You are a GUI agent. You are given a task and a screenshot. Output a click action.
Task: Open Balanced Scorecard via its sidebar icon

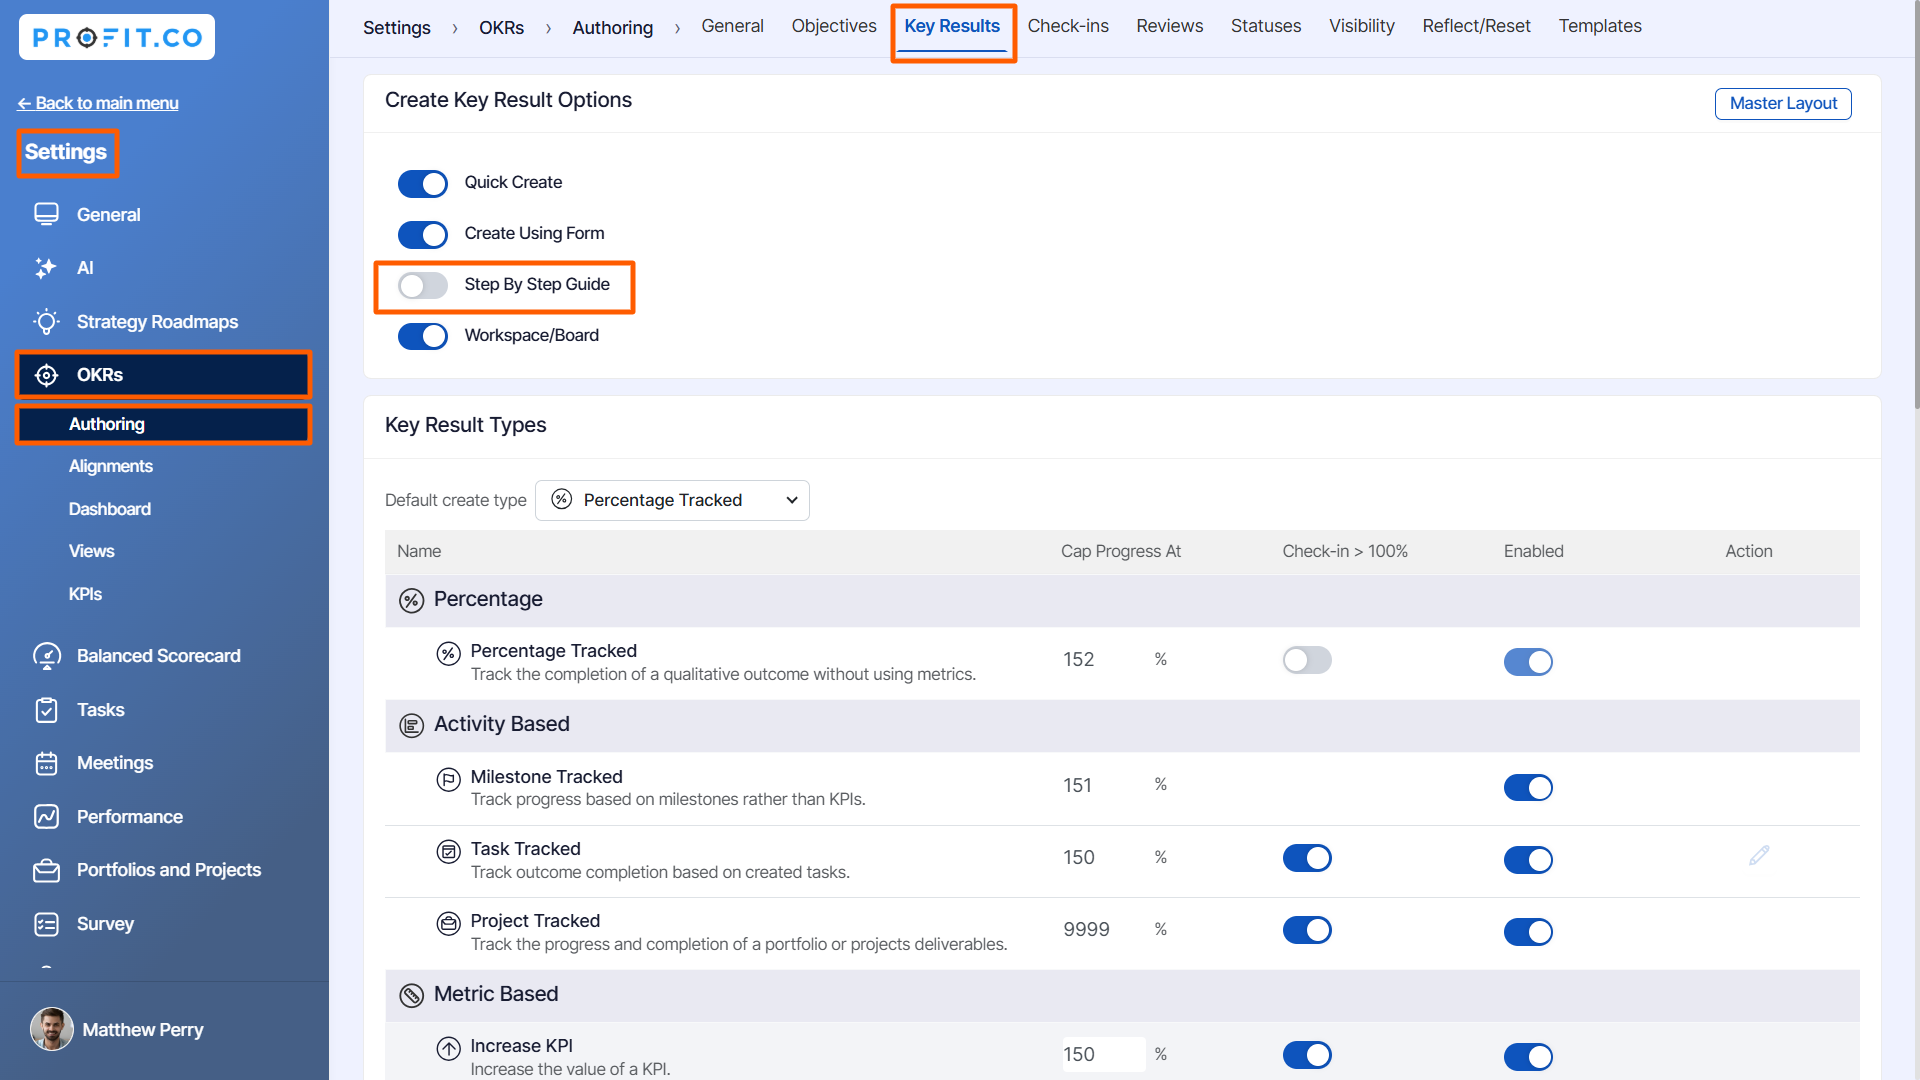[x=46, y=656]
